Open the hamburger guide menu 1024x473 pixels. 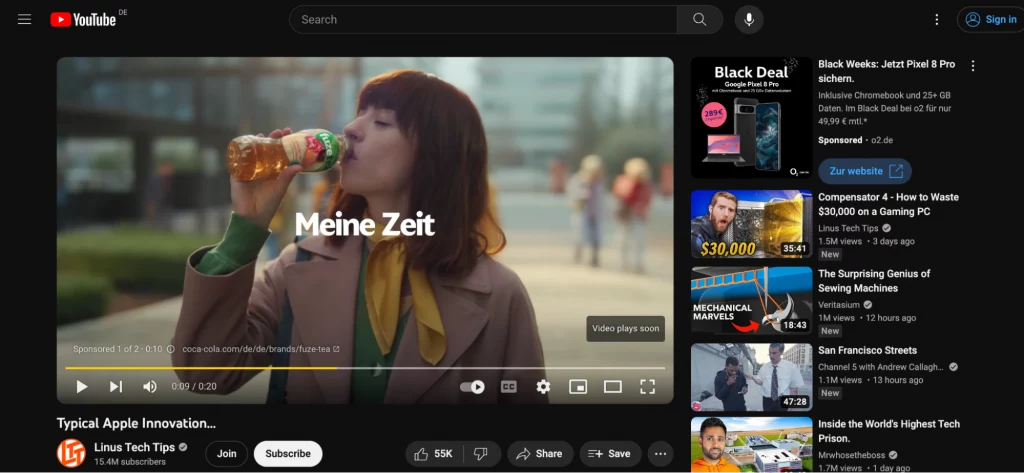(x=24, y=20)
